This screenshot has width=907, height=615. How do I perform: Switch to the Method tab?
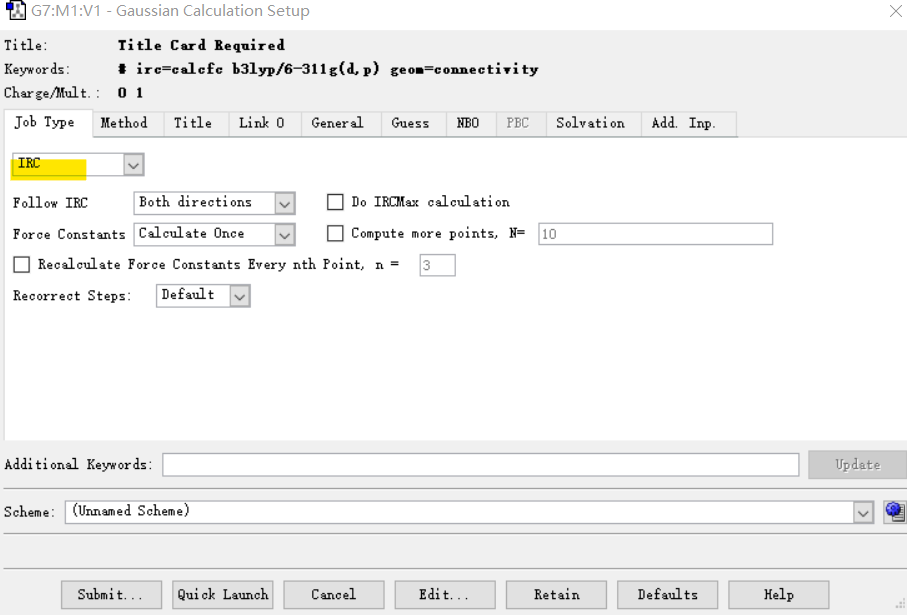point(124,123)
